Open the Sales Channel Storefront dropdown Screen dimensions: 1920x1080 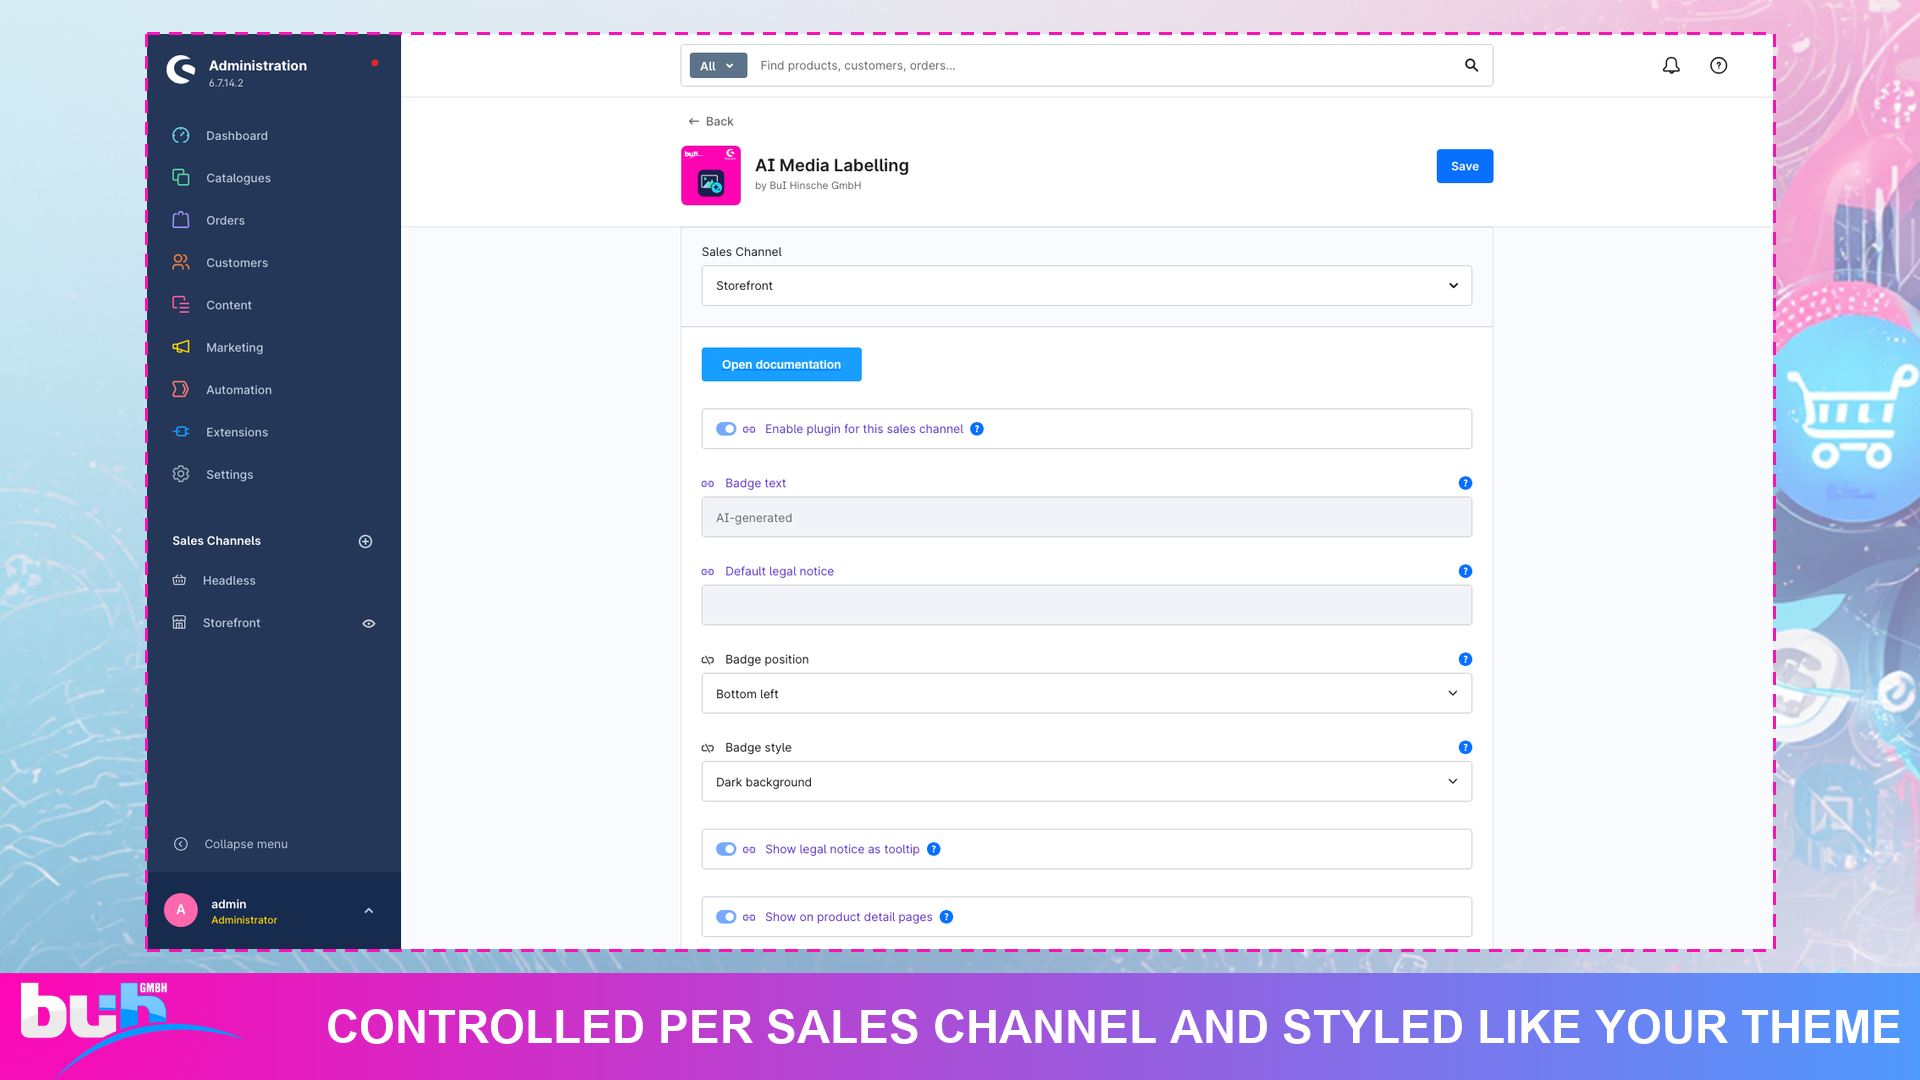coord(1086,286)
